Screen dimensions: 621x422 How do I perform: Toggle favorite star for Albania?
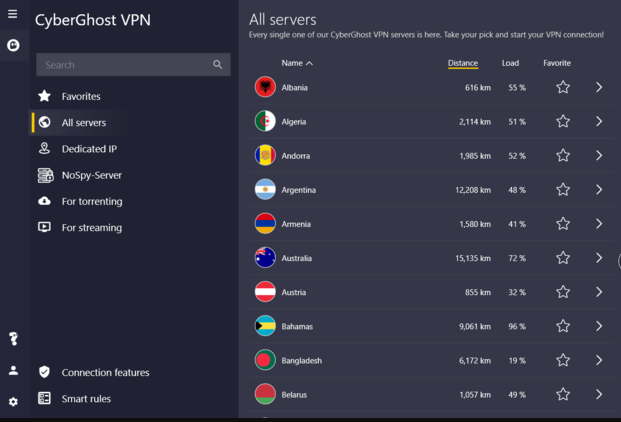pyautogui.click(x=563, y=88)
